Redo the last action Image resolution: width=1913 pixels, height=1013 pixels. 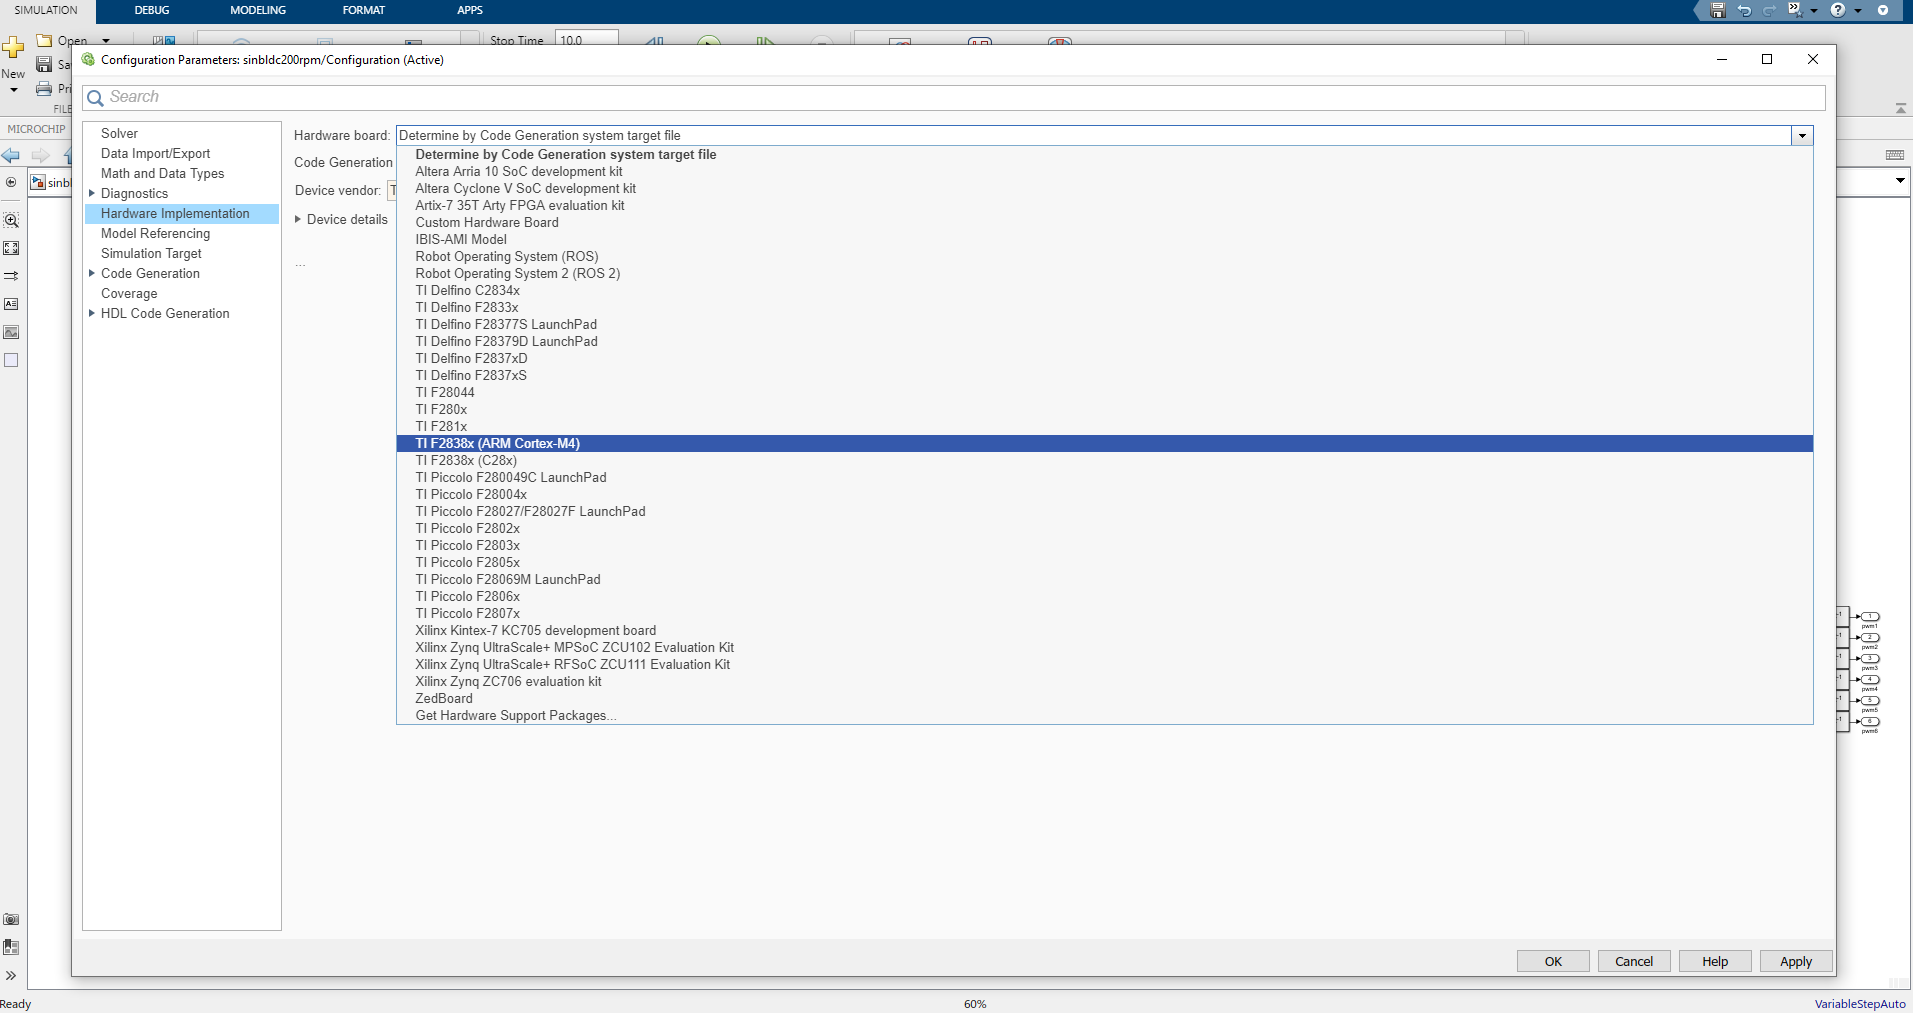[x=1769, y=10]
